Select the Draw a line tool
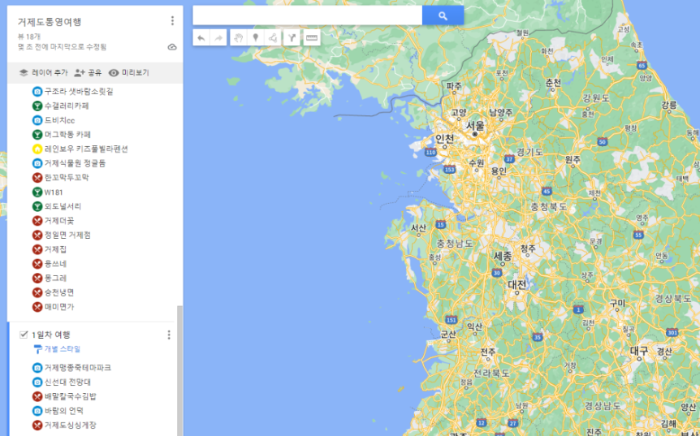 [x=273, y=38]
